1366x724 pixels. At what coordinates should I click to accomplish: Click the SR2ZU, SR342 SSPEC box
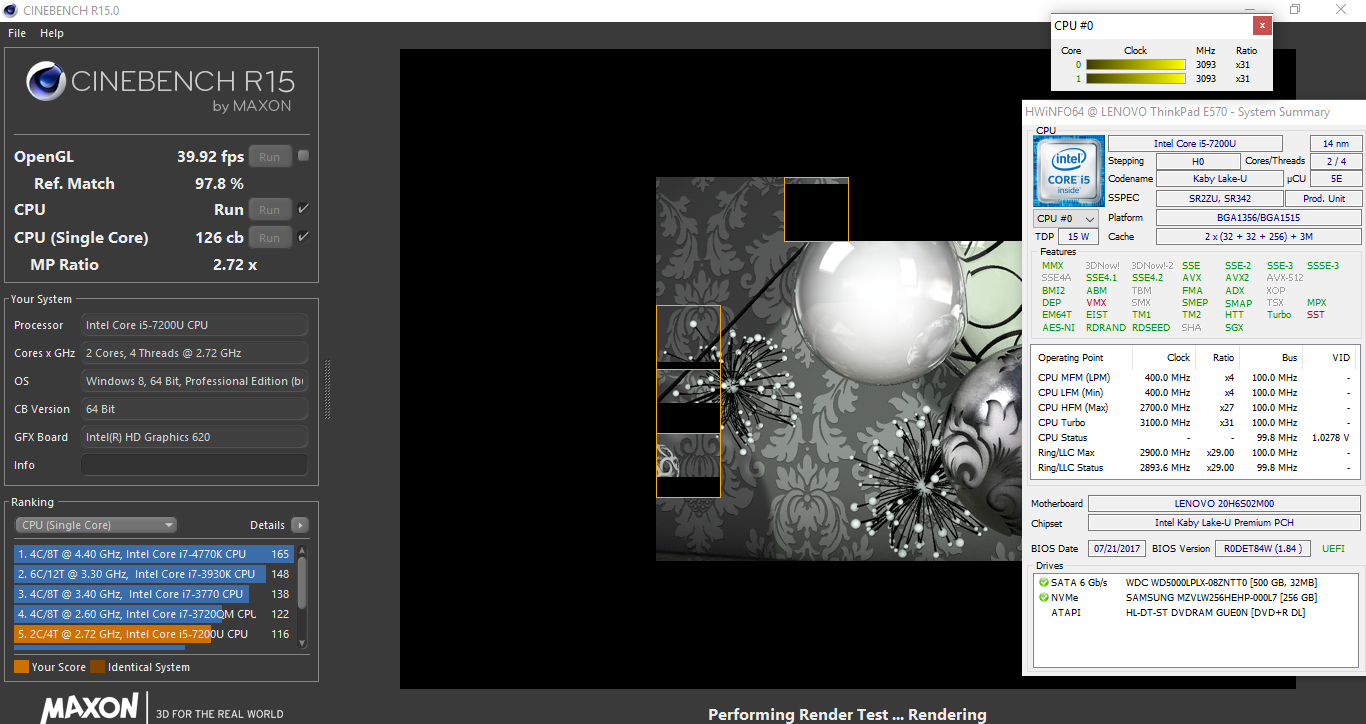[x=1219, y=199]
